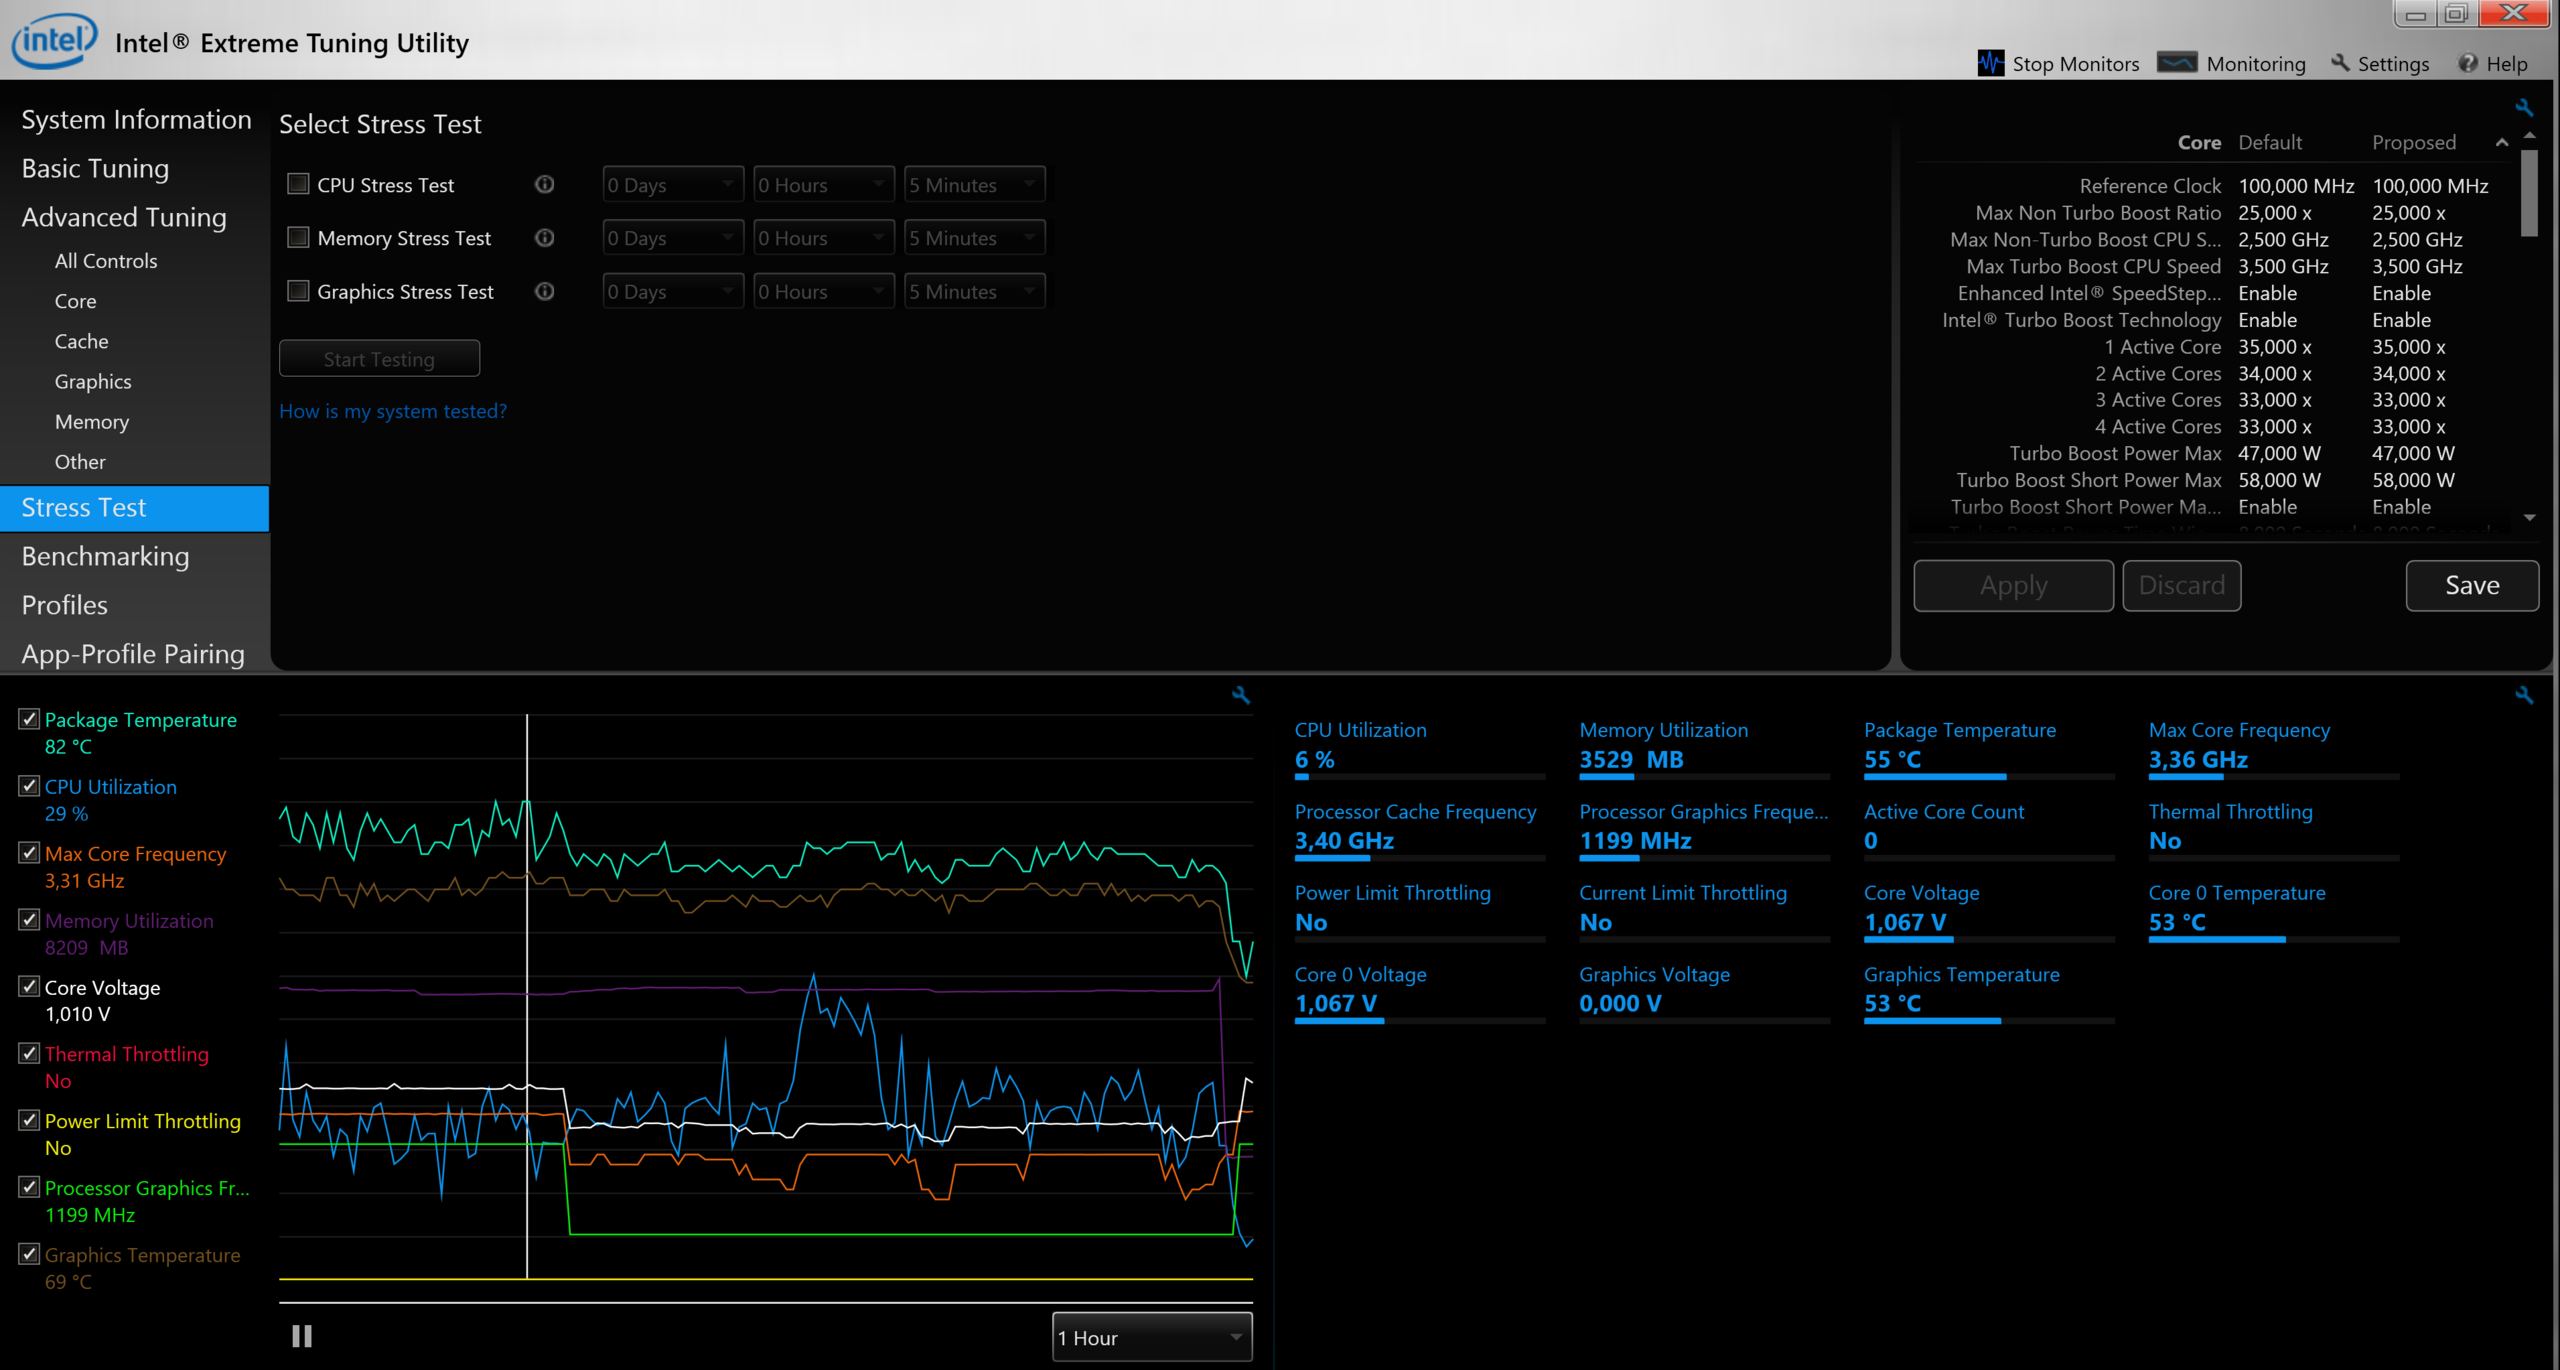The width and height of the screenshot is (2560, 1370).
Task: Click wrench icon above the monitoring graph
Action: (1241, 695)
